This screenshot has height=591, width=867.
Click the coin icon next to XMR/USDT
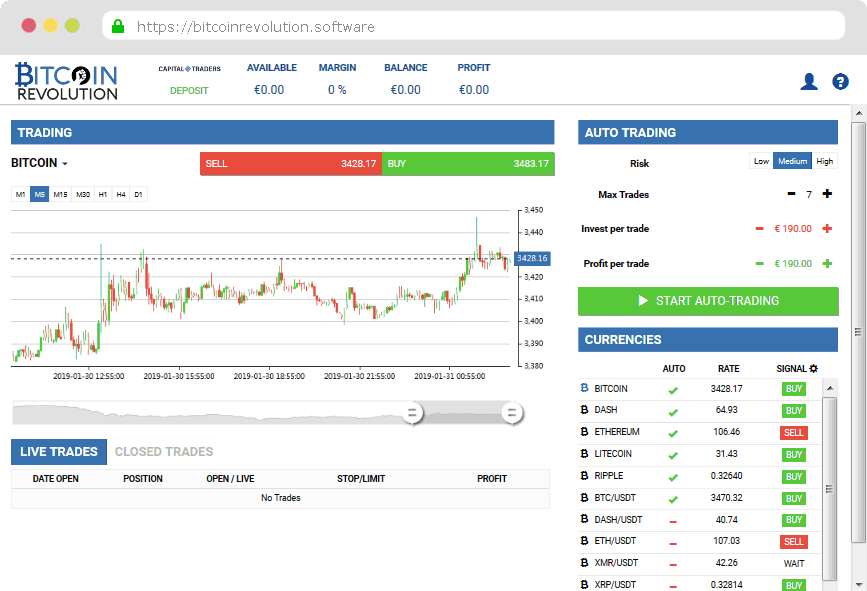click(584, 562)
